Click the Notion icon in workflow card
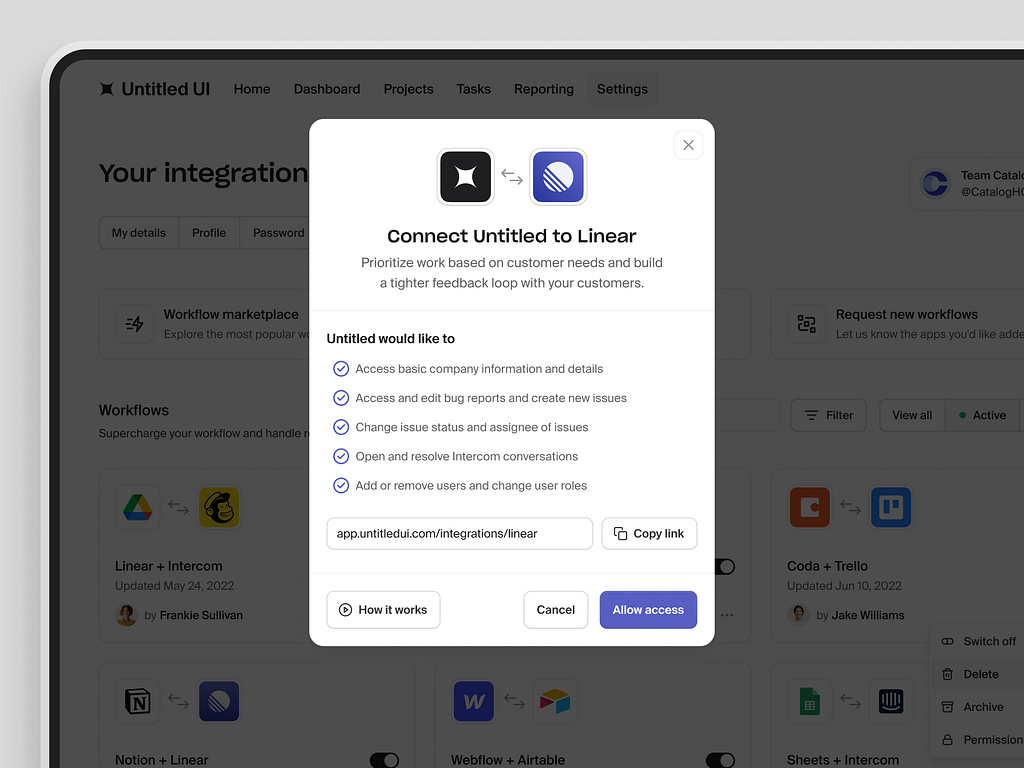The height and width of the screenshot is (768, 1024). 136,701
